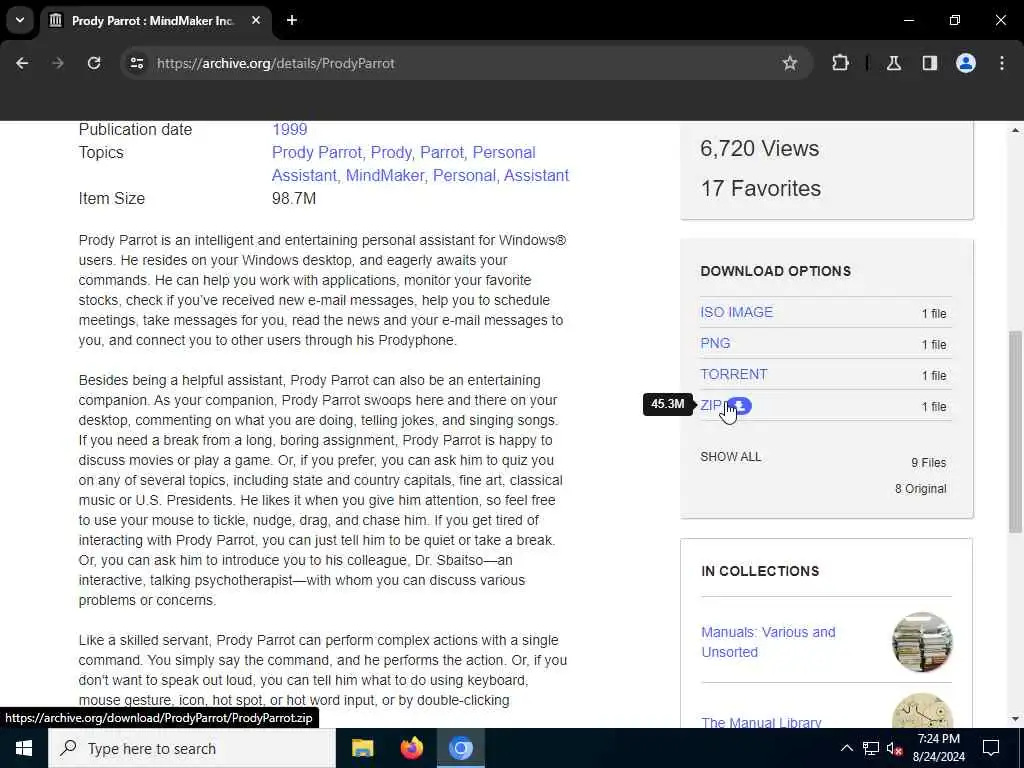Screen dimensions: 1024x768
Task: Bookmark this page with the star icon
Action: tap(790, 63)
